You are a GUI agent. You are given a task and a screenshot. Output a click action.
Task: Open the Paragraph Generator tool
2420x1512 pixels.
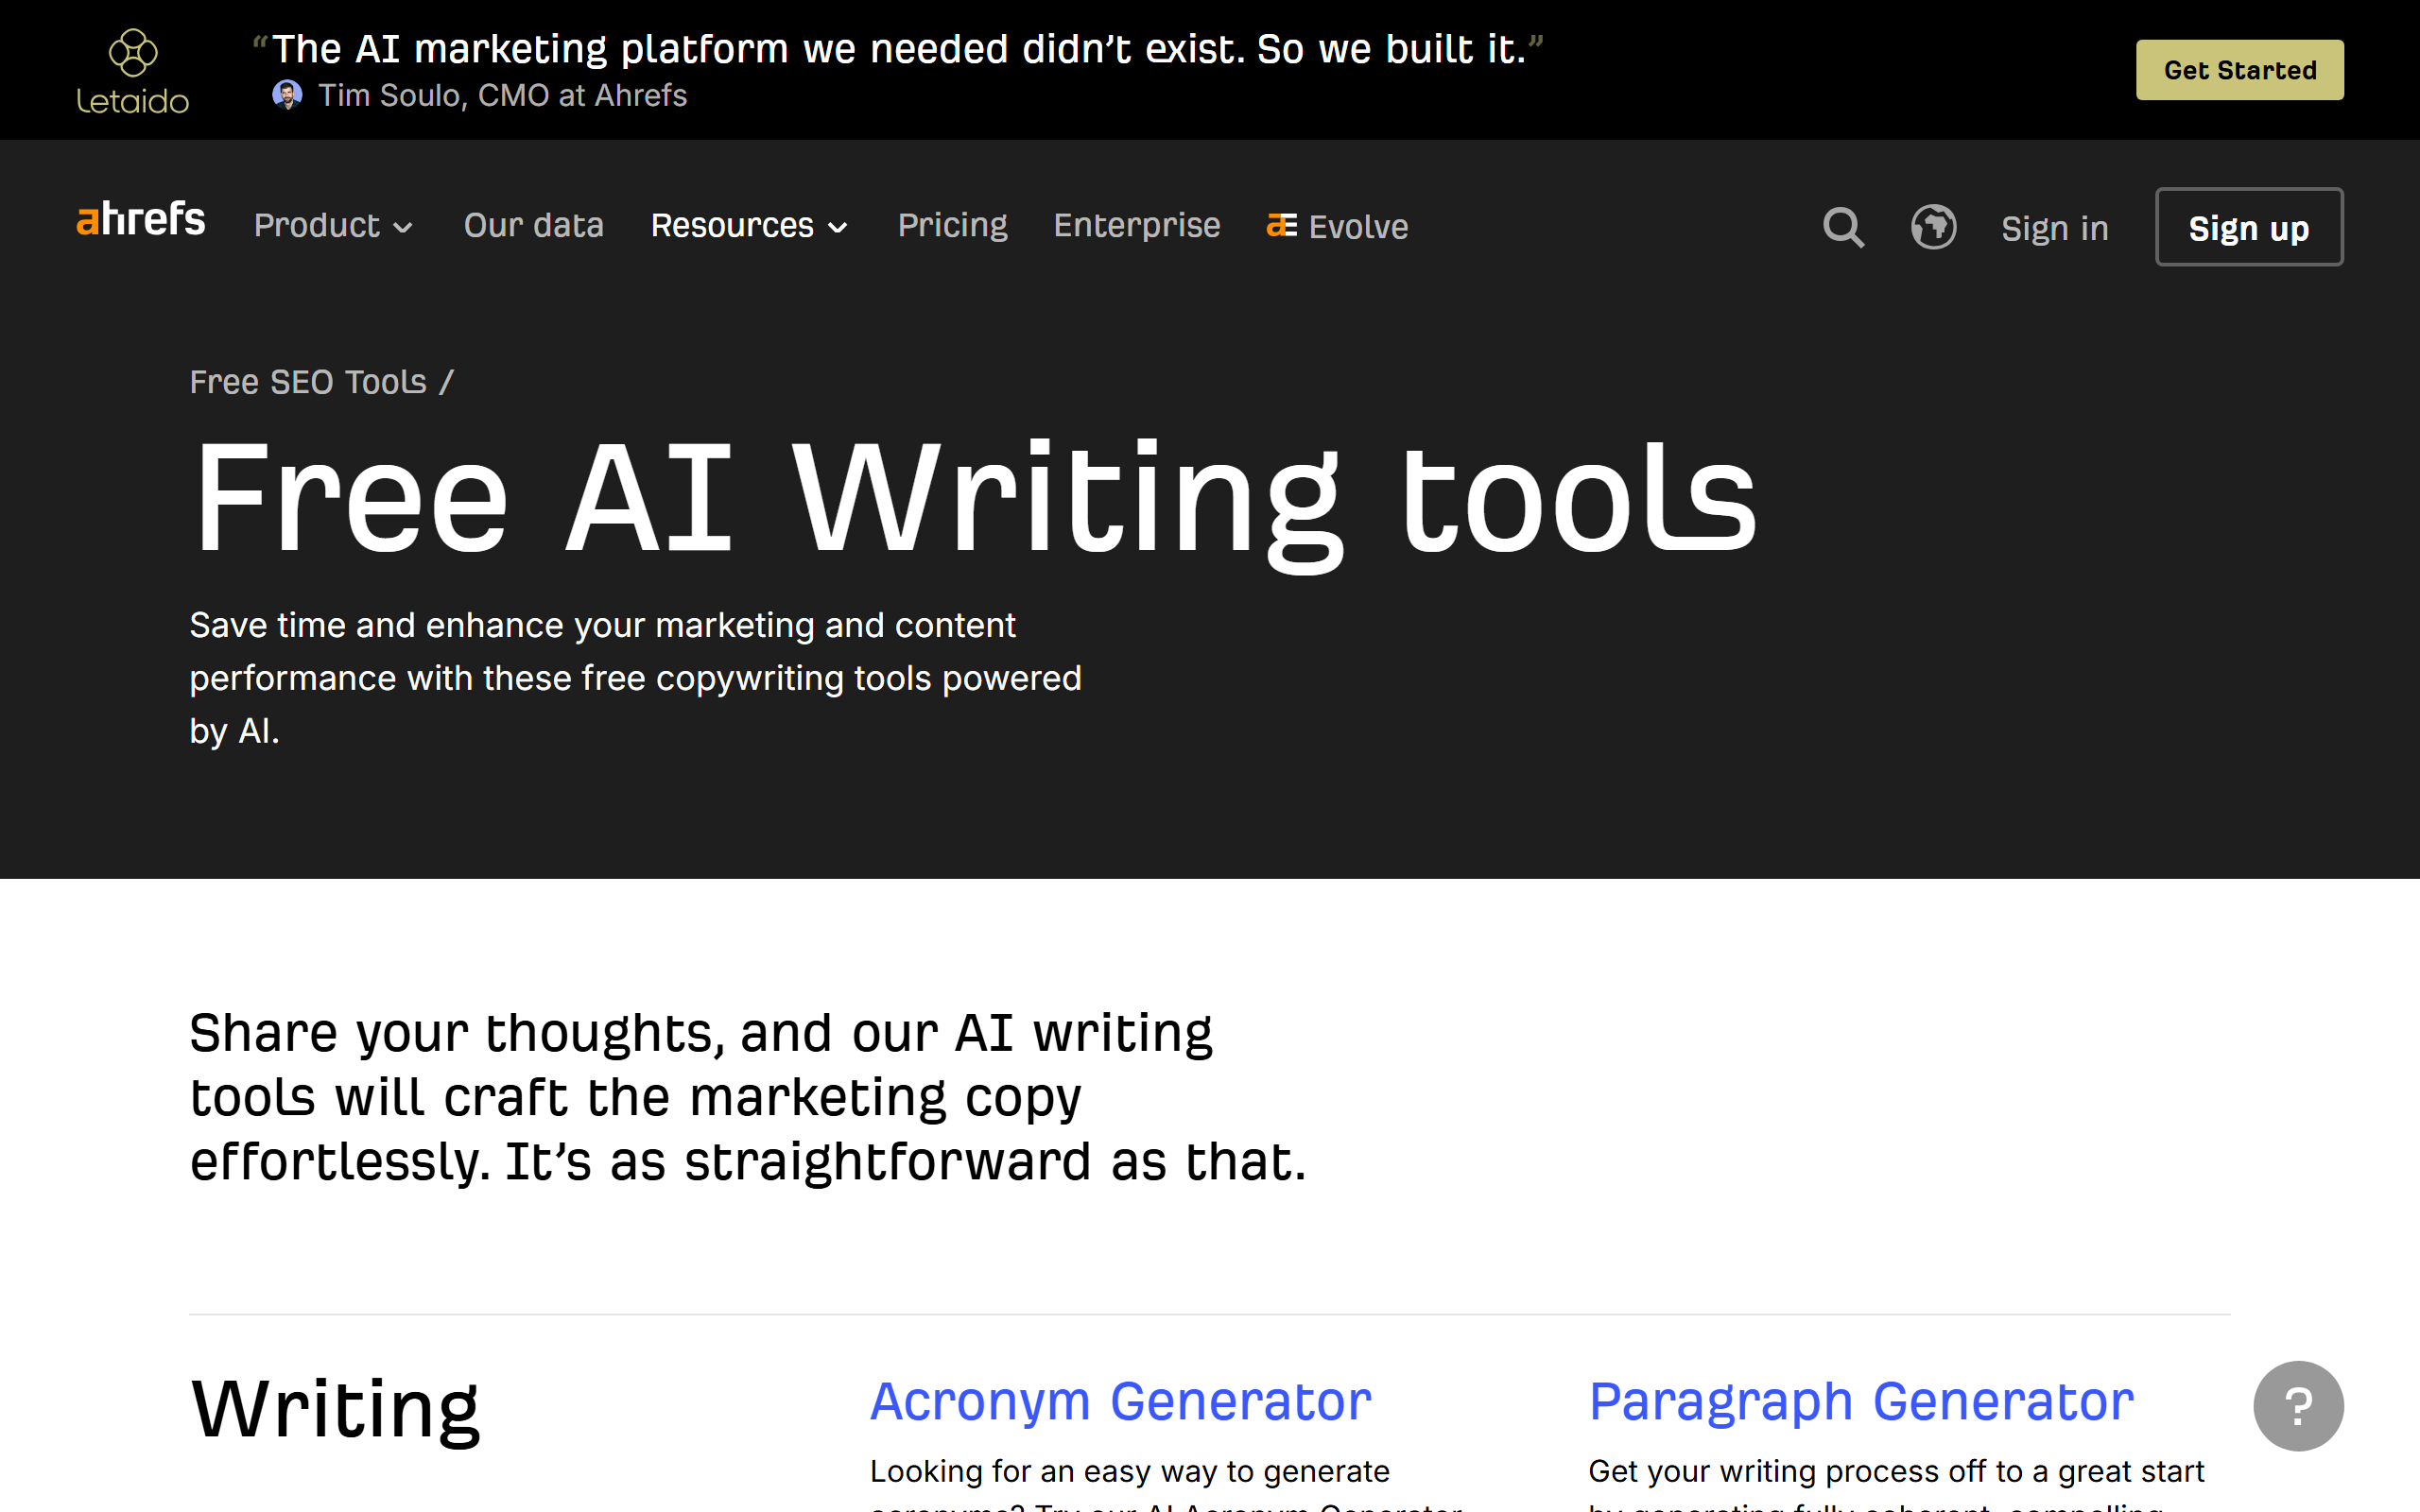click(x=1861, y=1402)
